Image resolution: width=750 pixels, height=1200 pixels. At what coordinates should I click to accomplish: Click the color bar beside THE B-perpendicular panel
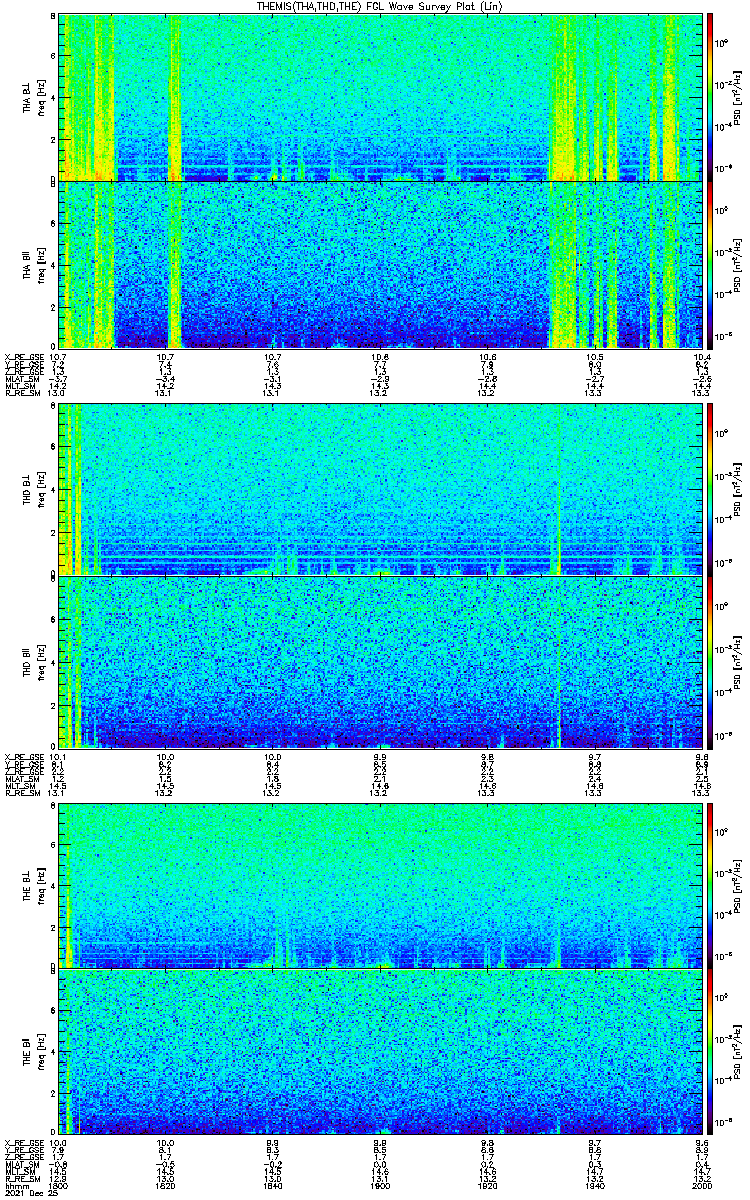(x=710, y=885)
